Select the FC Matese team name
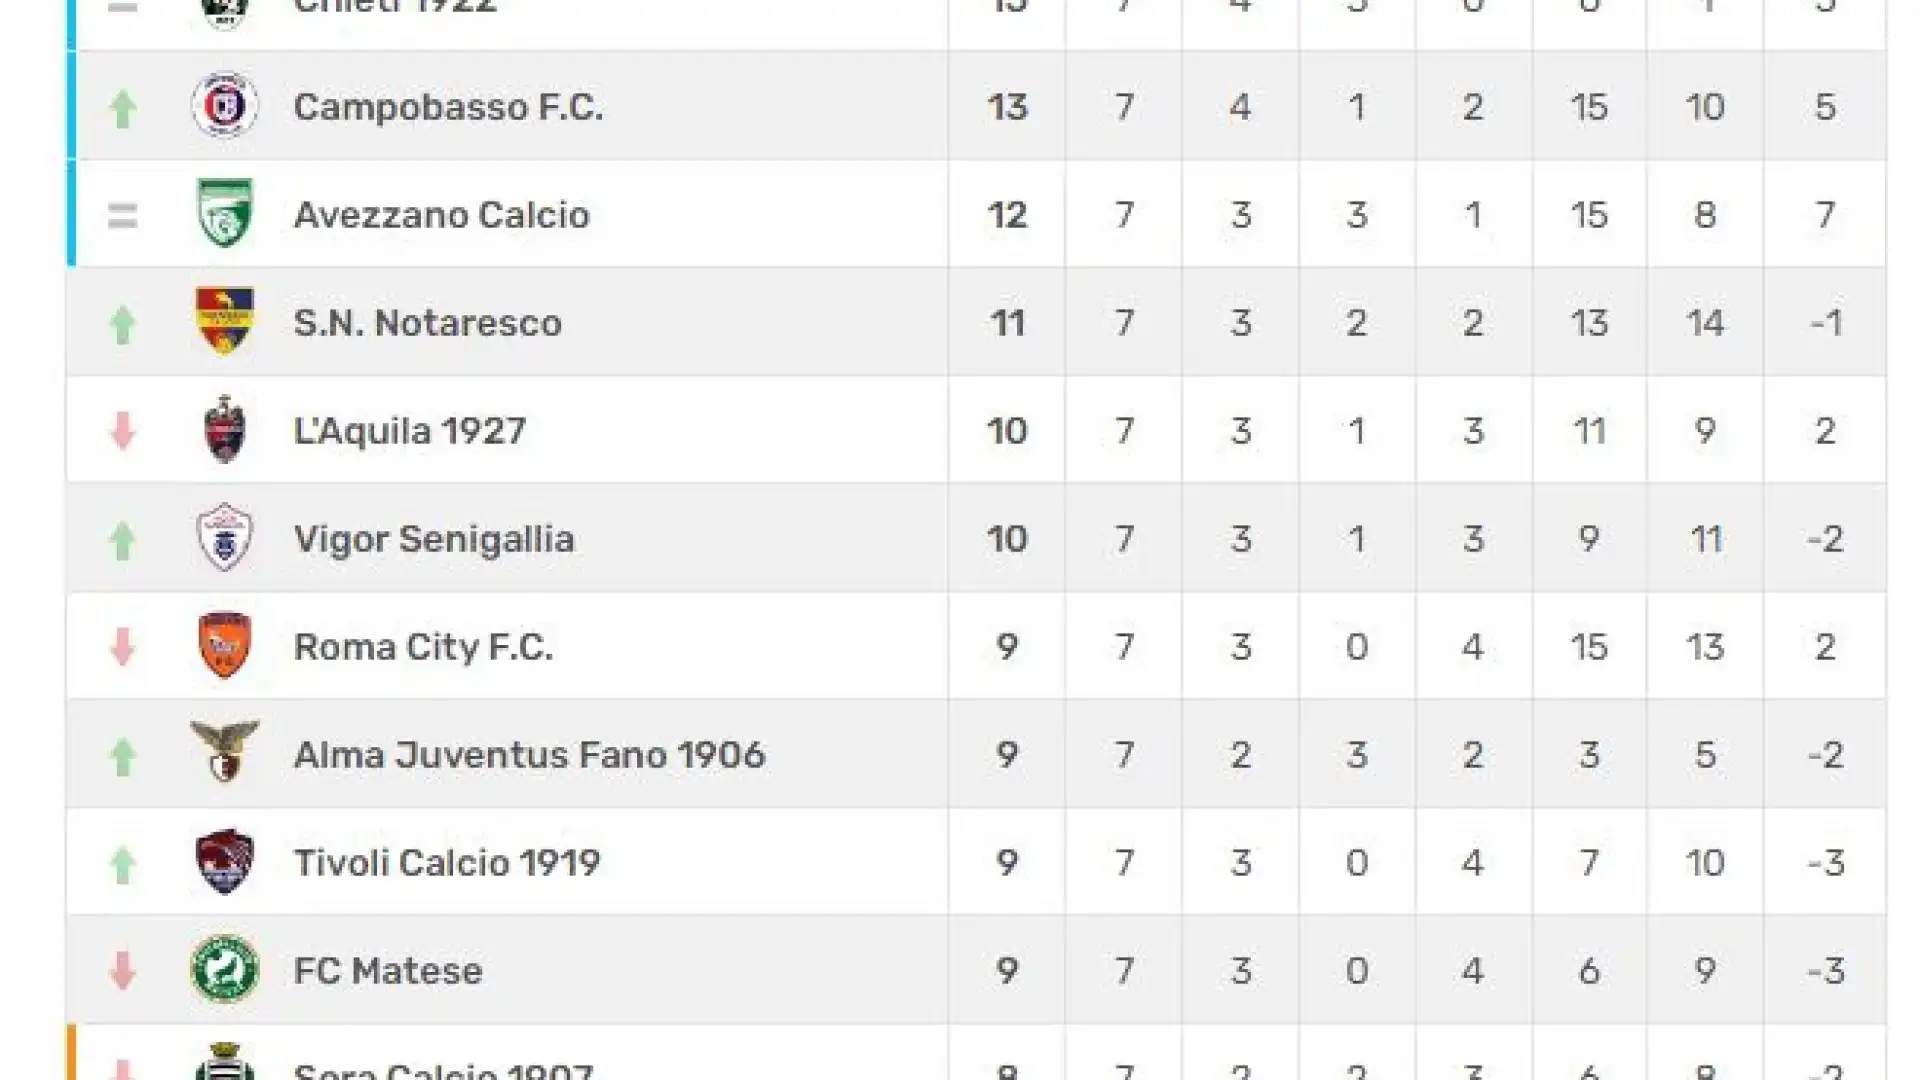 [388, 971]
